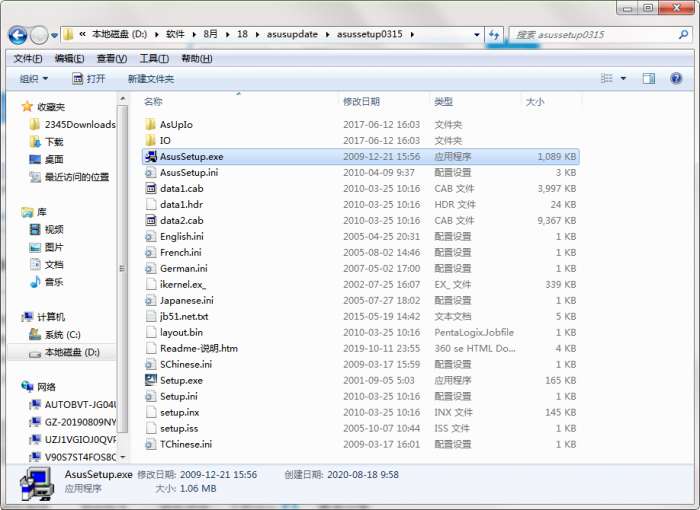This screenshot has height=510, width=700.
Task: Select the jb51.net.txt file icon
Action: click(151, 316)
